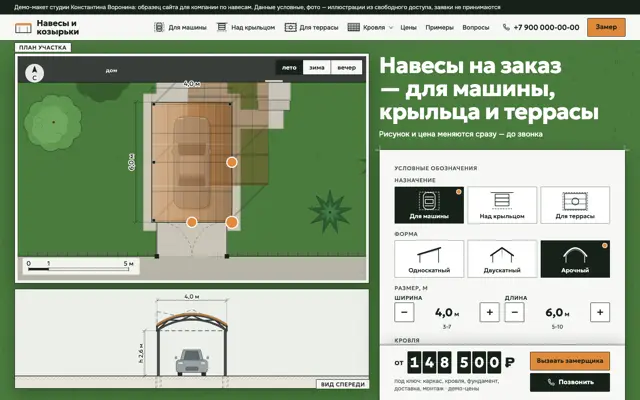This screenshot has height=400, width=640.
Task: Click the 'h 2,6 м' height label in front view
Action: 141,353
